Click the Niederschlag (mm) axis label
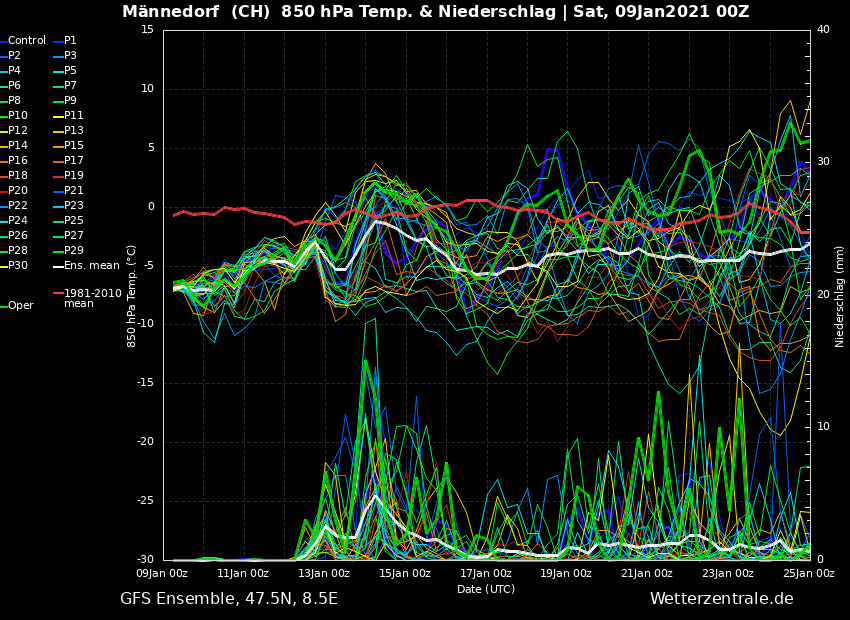This screenshot has height=620, width=850. (x=840, y=296)
